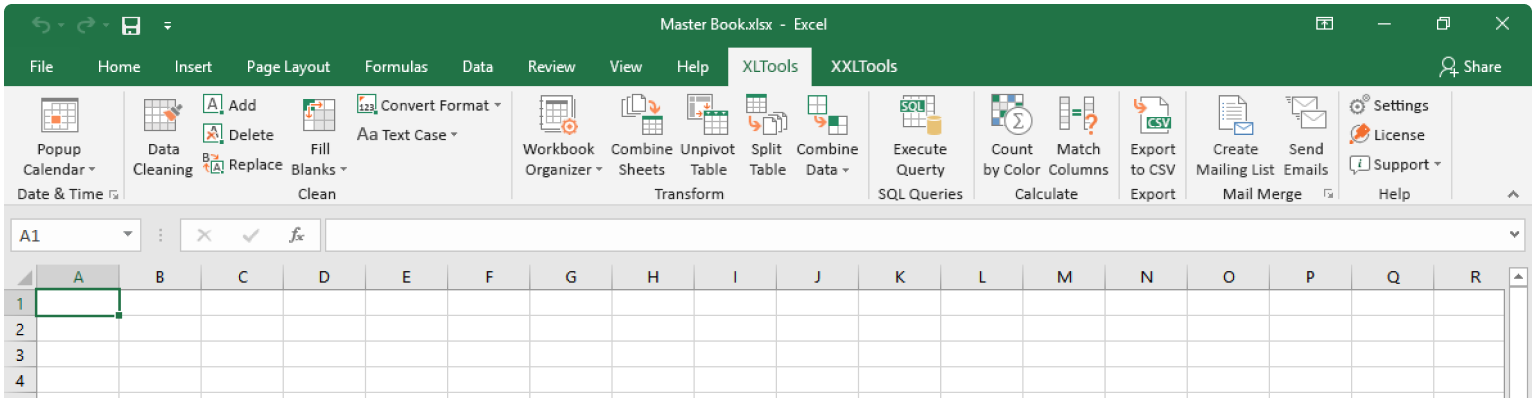
Task: Open the Formulas ribbon tab
Action: click(x=396, y=67)
